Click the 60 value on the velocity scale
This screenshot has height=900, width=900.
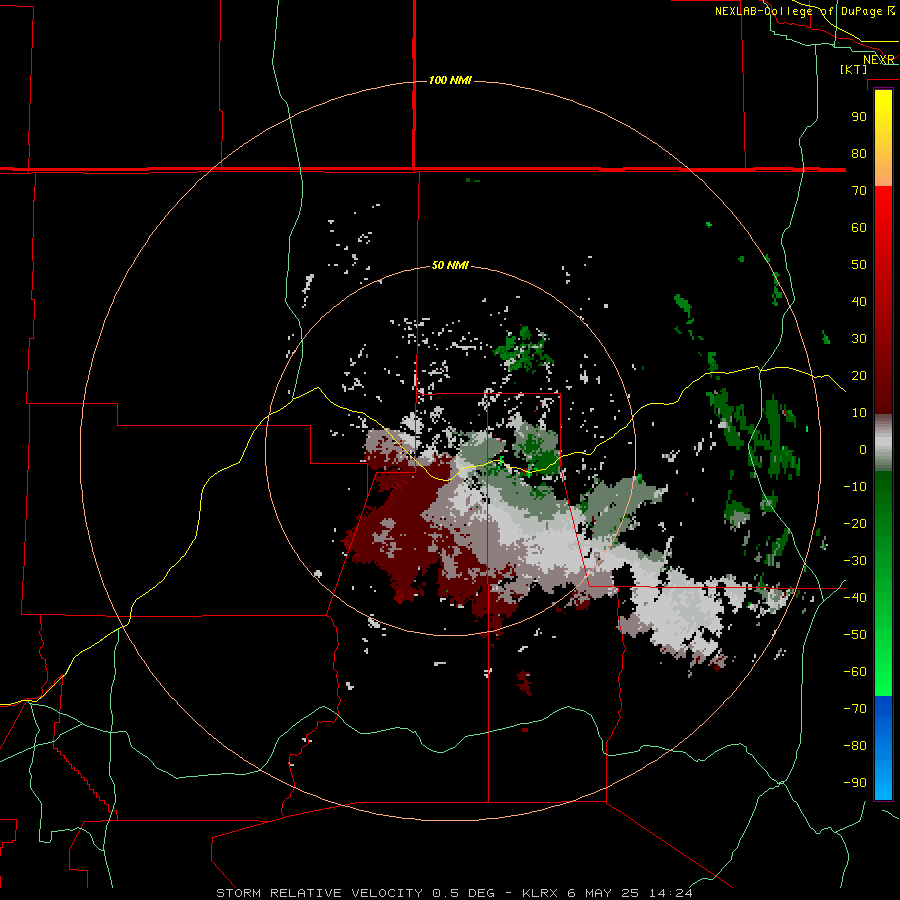859,227
